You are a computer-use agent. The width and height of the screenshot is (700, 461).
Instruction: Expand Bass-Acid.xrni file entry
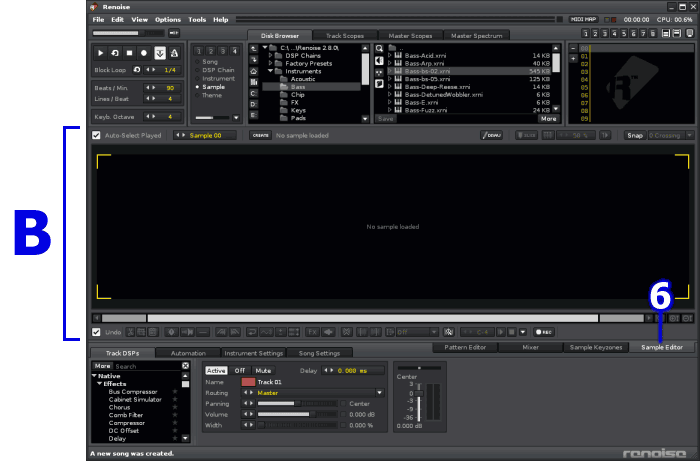390,56
